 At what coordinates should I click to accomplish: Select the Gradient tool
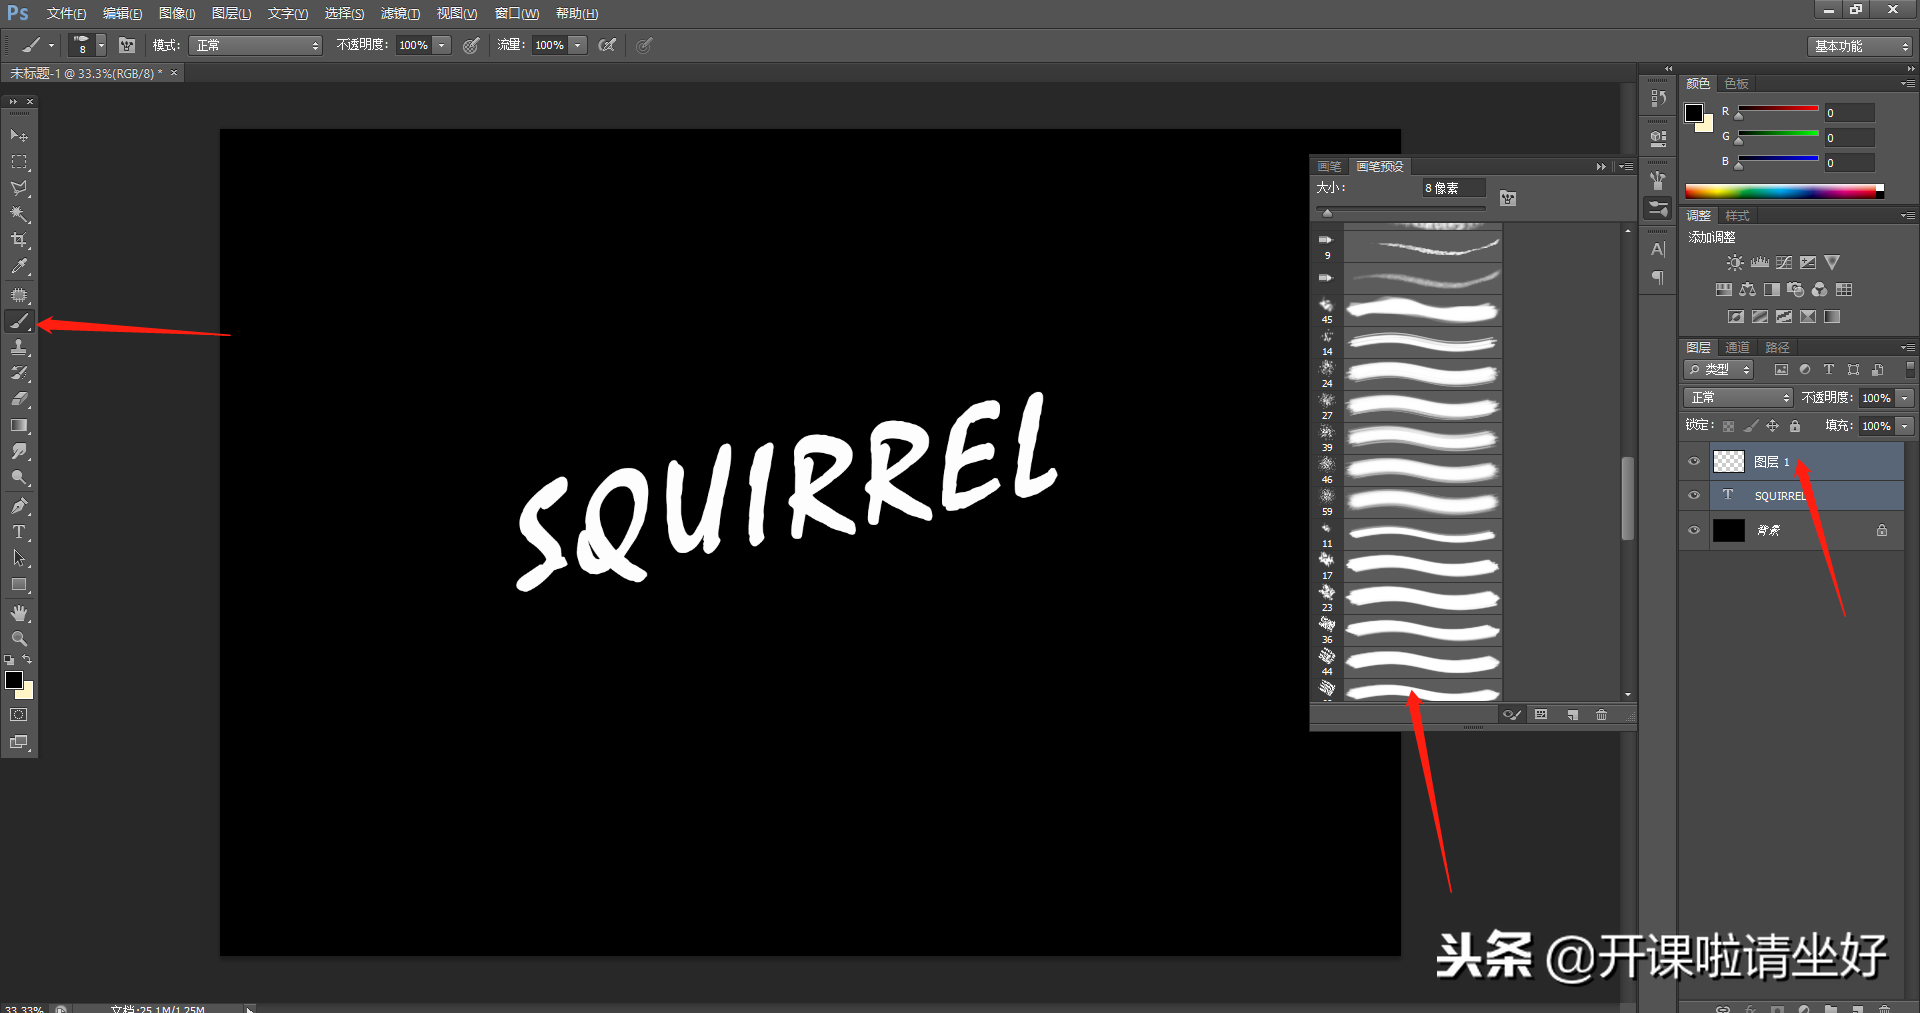click(x=19, y=426)
